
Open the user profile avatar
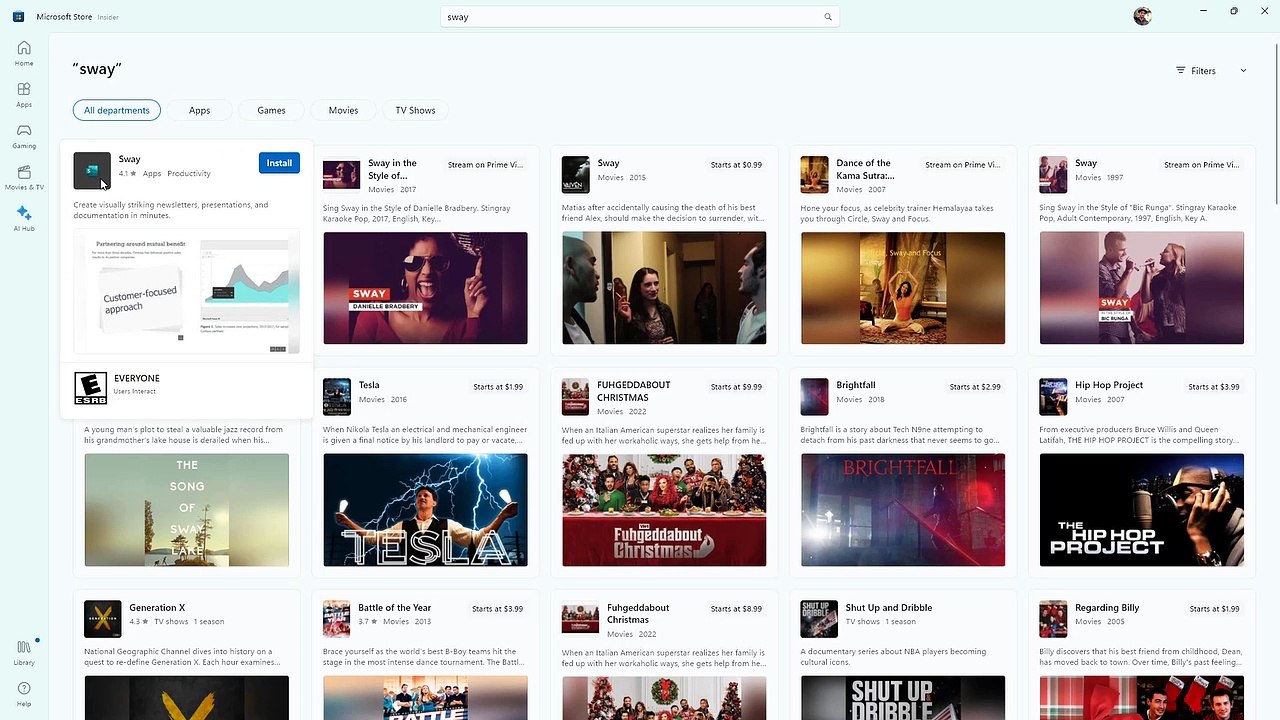pos(1142,16)
